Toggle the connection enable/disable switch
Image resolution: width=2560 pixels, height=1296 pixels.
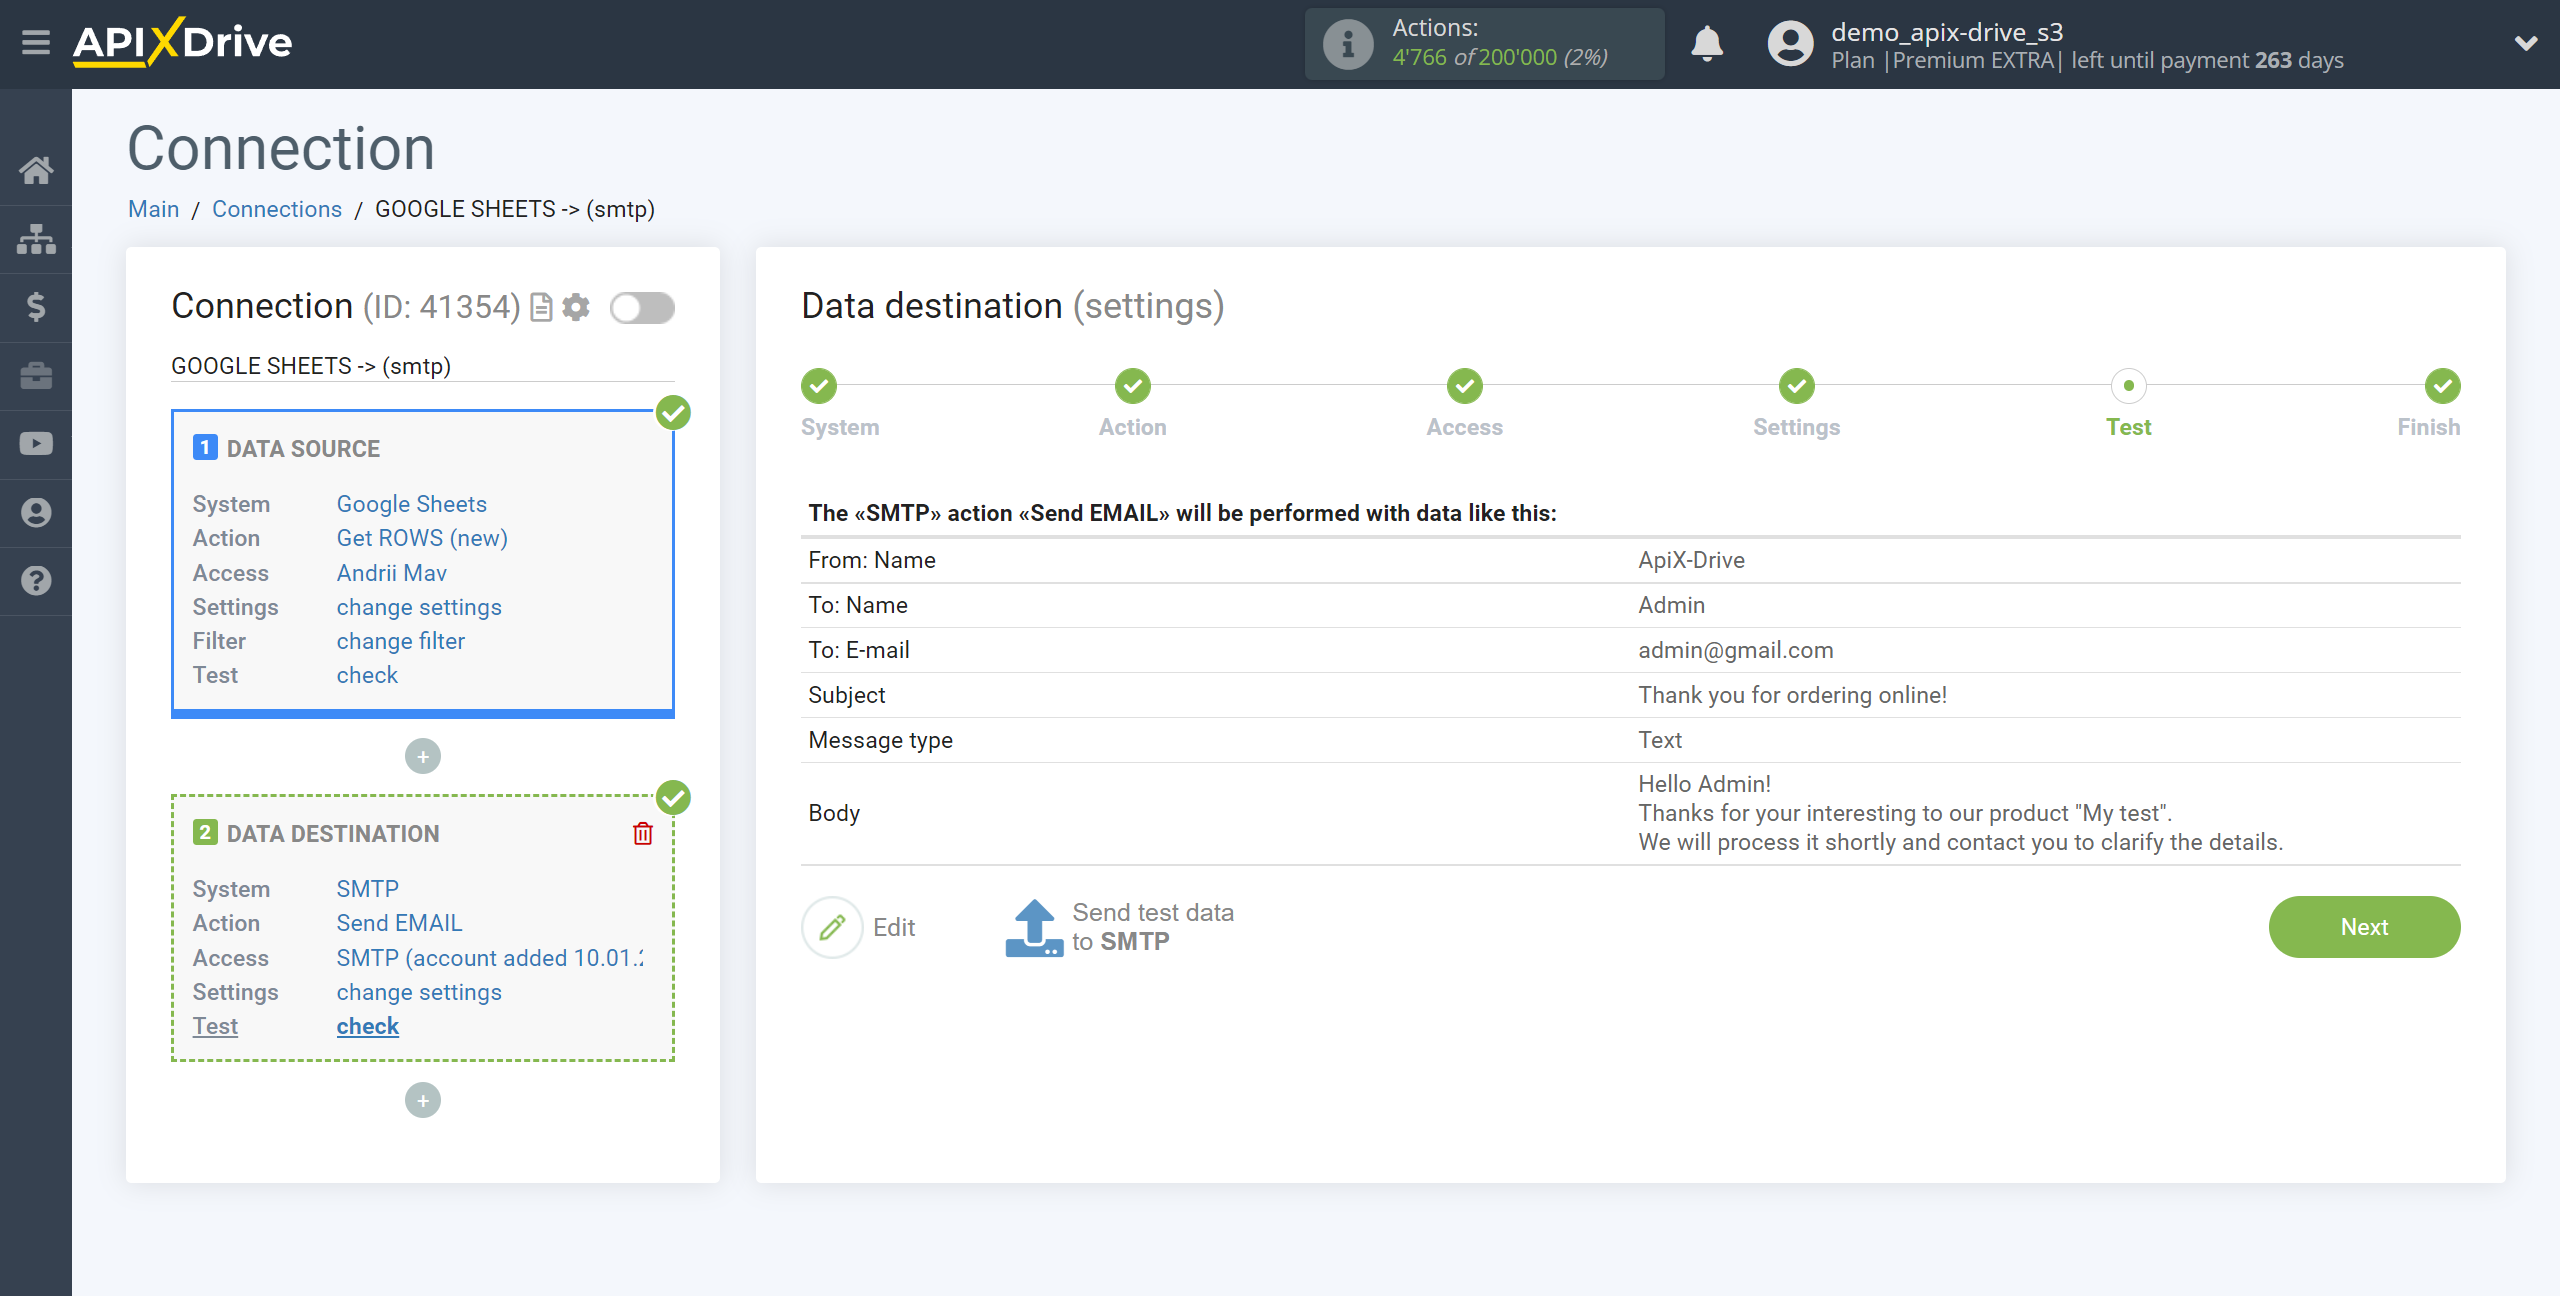[645, 307]
